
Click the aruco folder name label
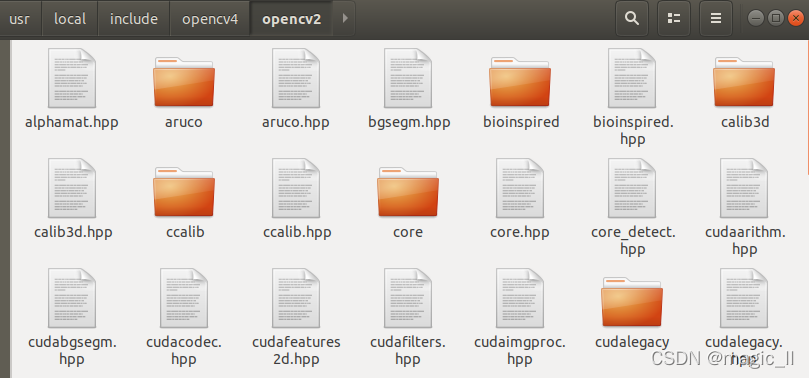pyautogui.click(x=184, y=123)
